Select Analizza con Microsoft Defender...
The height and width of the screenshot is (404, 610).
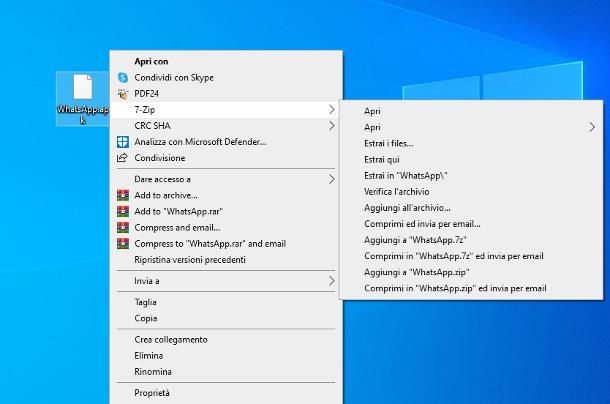click(x=226, y=142)
